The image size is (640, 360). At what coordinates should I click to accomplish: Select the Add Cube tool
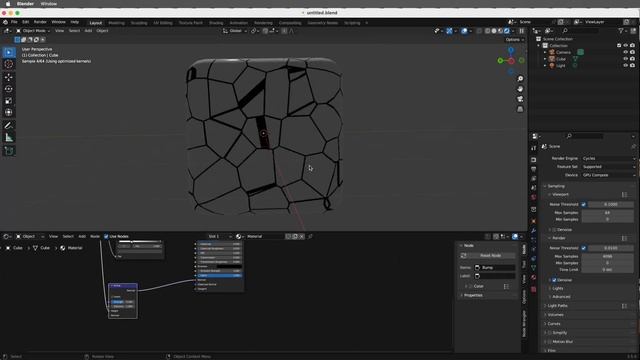coord(9,151)
